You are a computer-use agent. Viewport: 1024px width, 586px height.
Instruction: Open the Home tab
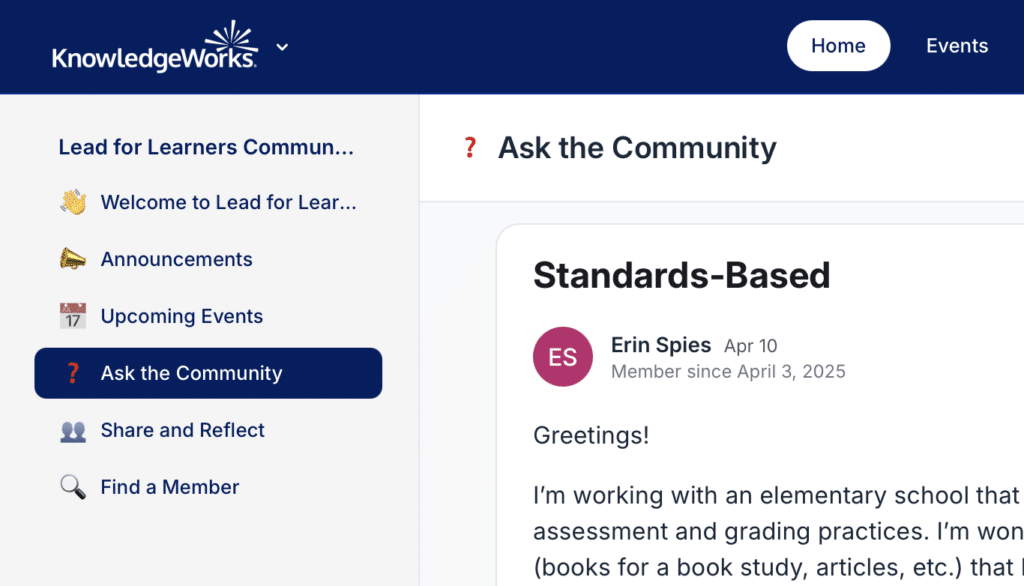838,46
